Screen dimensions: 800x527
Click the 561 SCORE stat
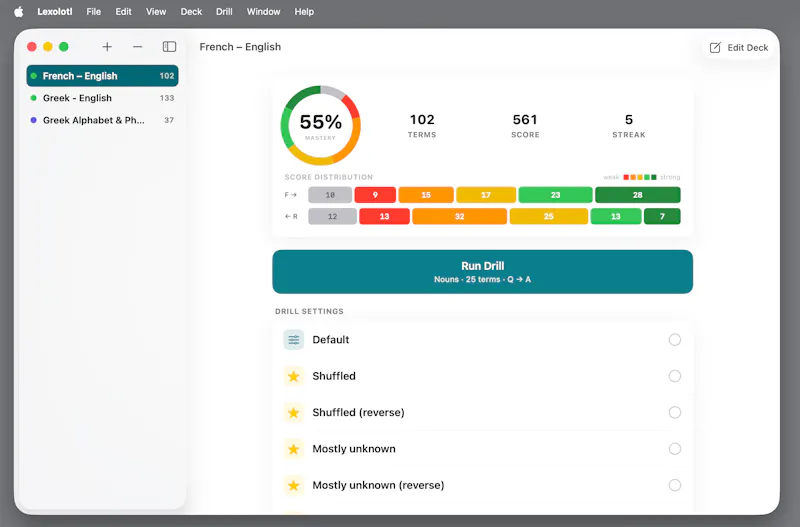(x=525, y=126)
